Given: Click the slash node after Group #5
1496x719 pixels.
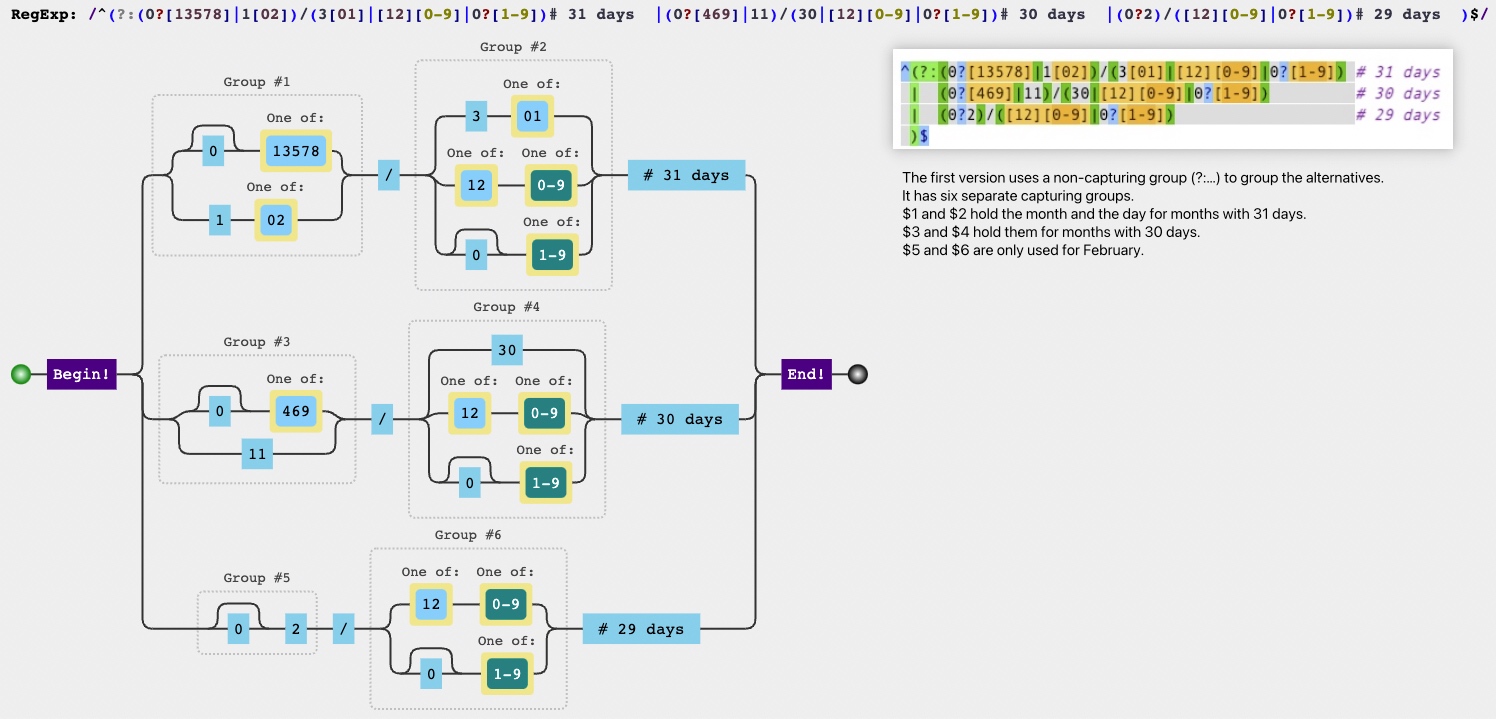Looking at the screenshot, I should tap(343, 630).
